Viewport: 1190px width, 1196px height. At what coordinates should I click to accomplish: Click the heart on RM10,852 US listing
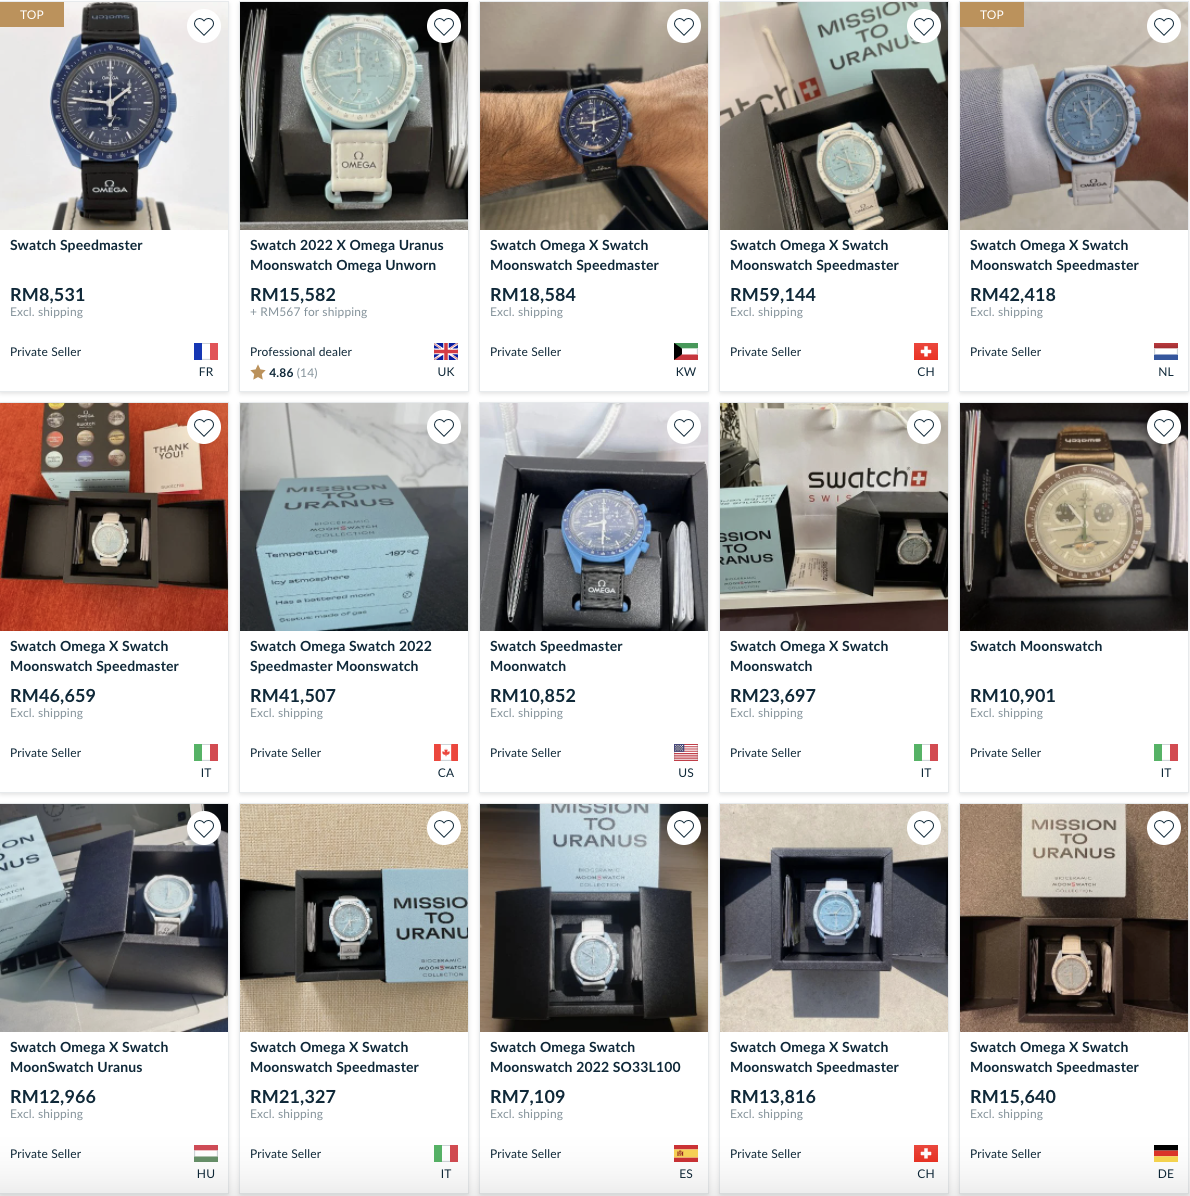click(683, 428)
